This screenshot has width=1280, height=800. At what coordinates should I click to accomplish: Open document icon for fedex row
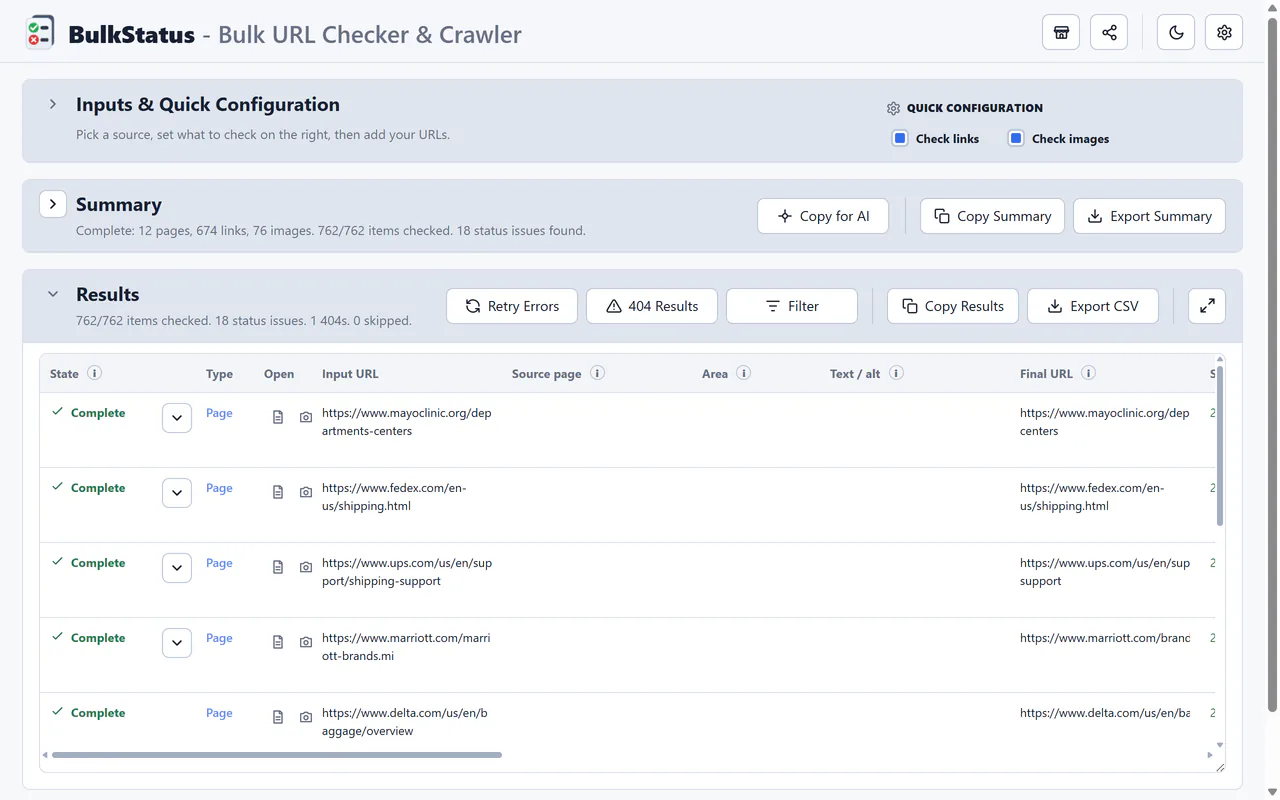(x=278, y=492)
